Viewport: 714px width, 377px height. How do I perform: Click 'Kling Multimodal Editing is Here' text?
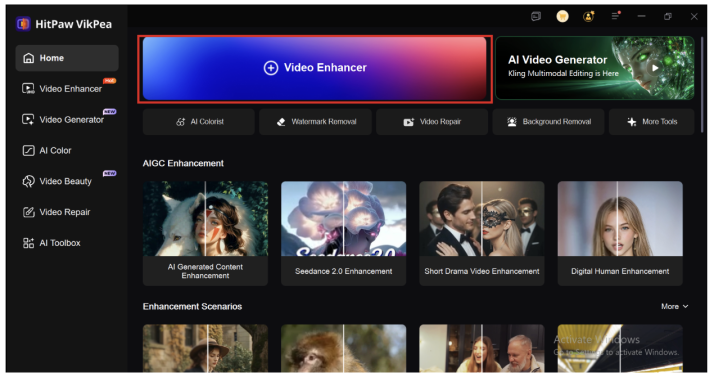click(563, 73)
